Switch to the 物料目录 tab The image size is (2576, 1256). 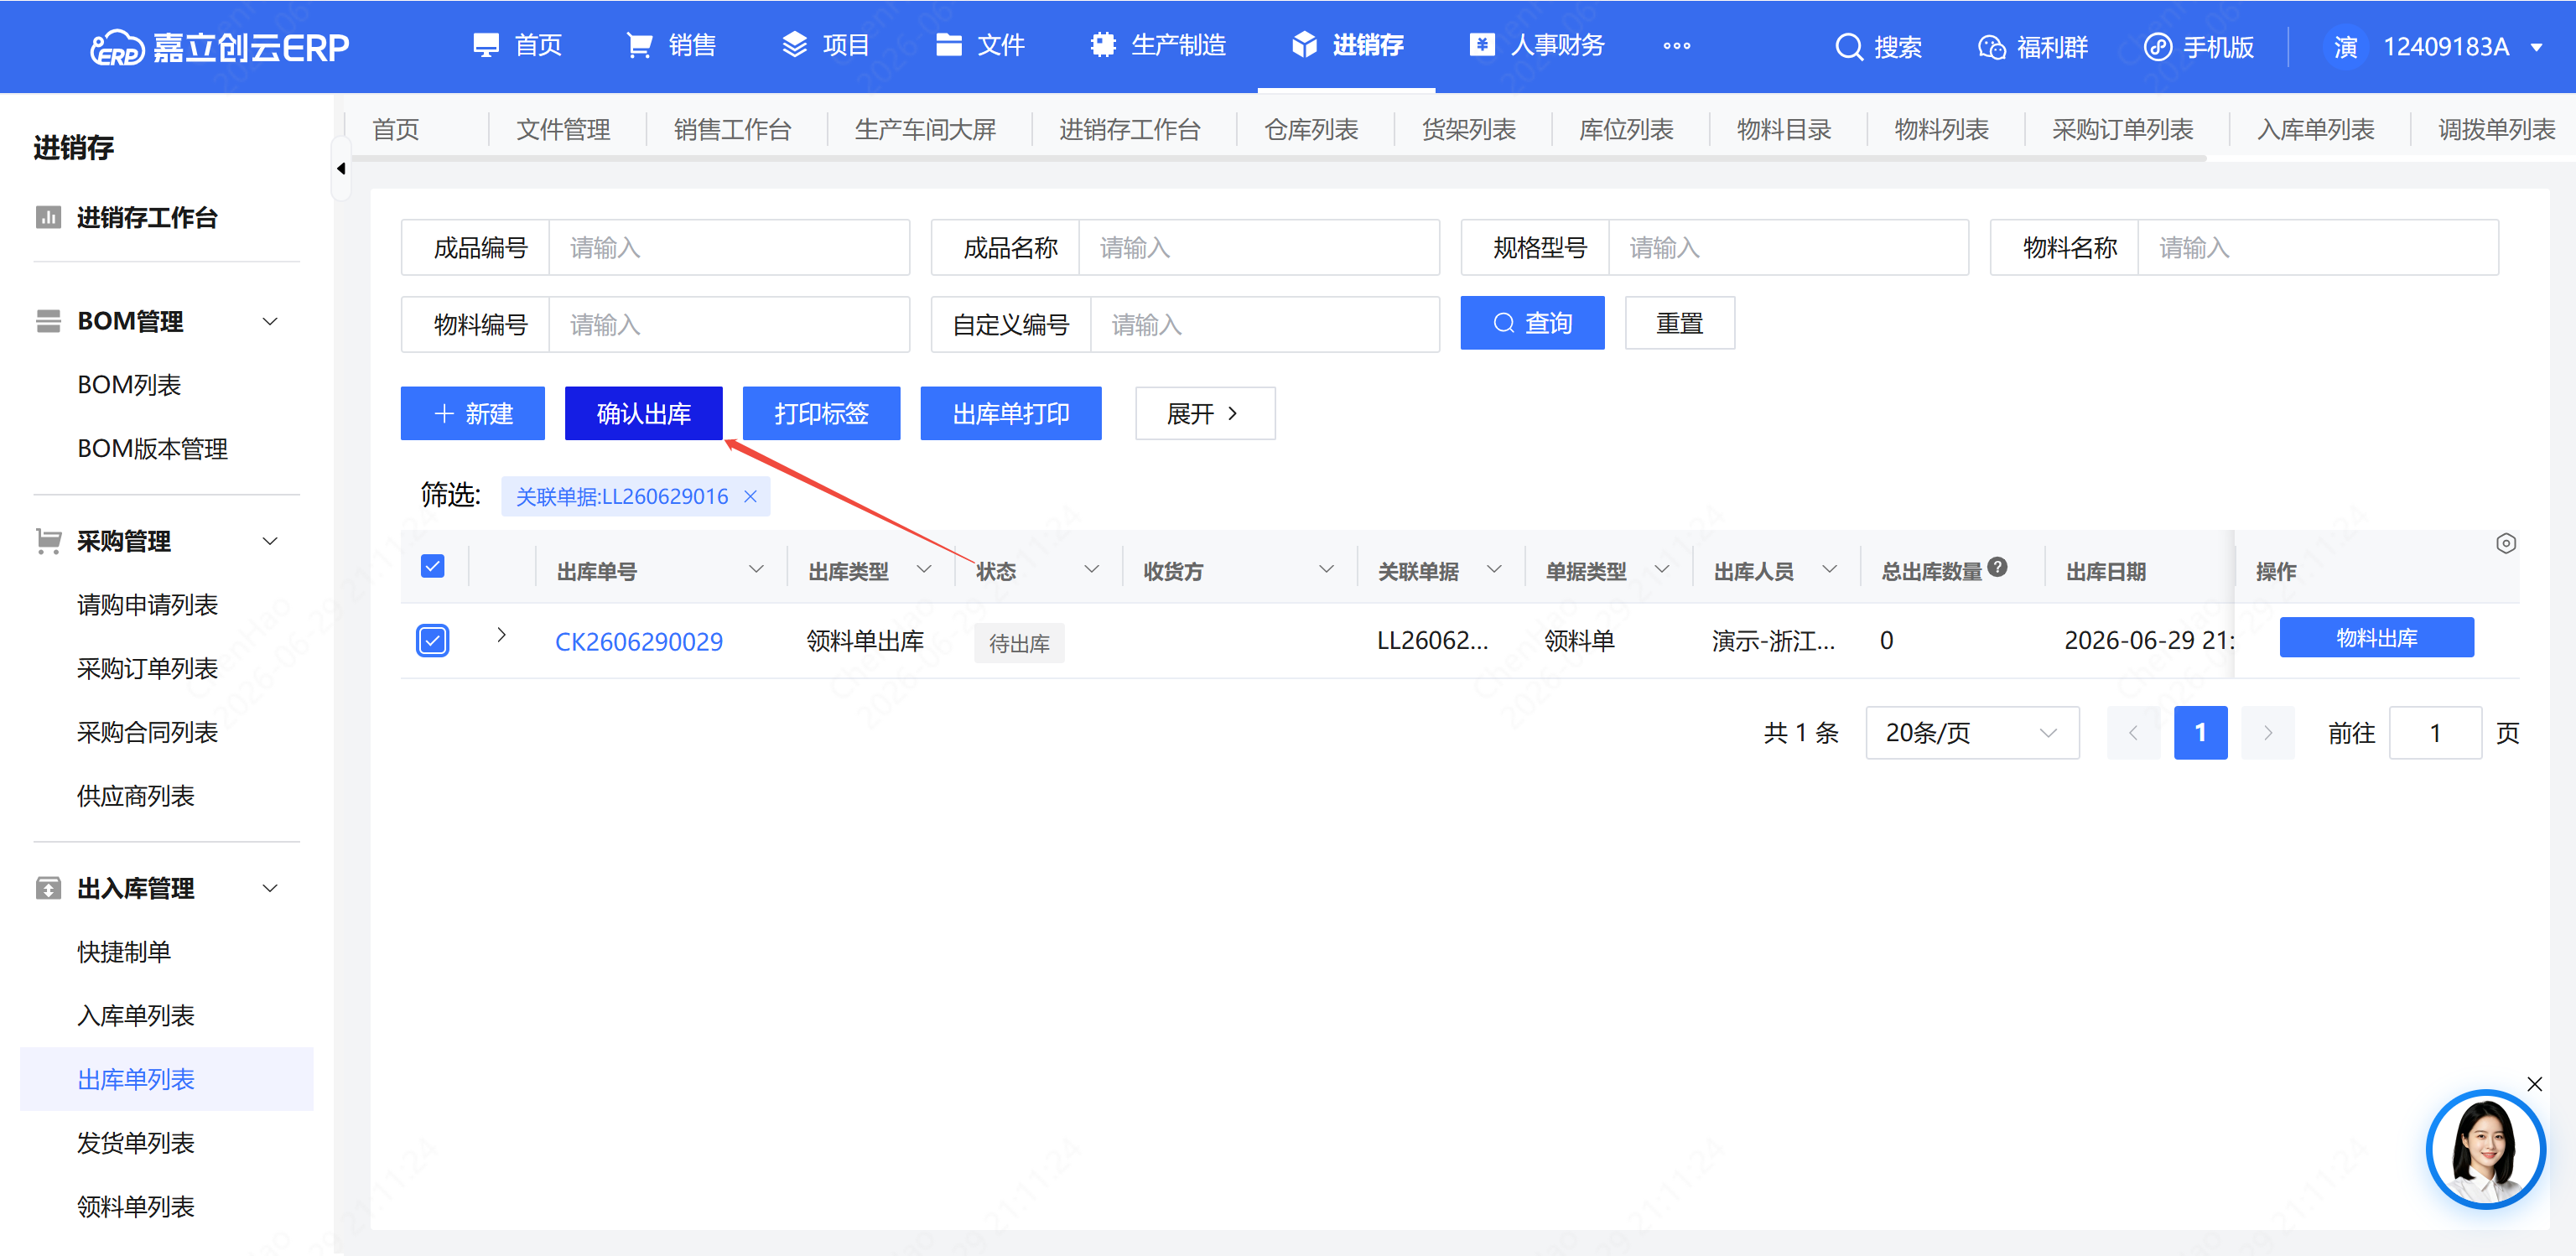click(x=1784, y=130)
